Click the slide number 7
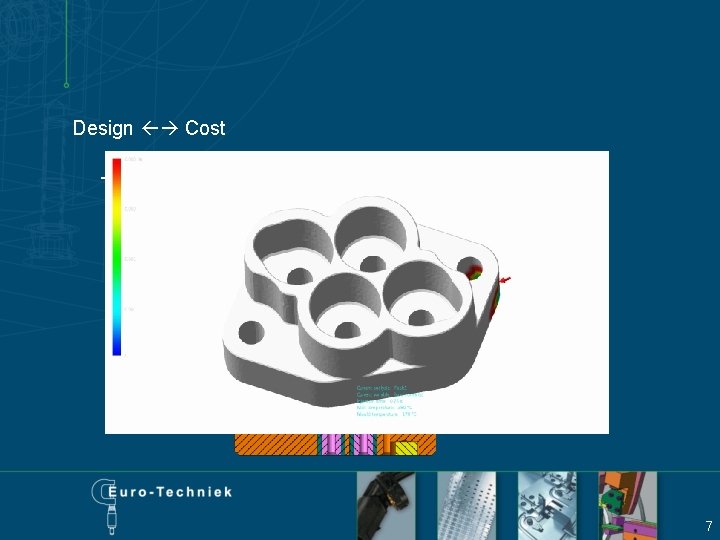The image size is (720, 540). (709, 525)
